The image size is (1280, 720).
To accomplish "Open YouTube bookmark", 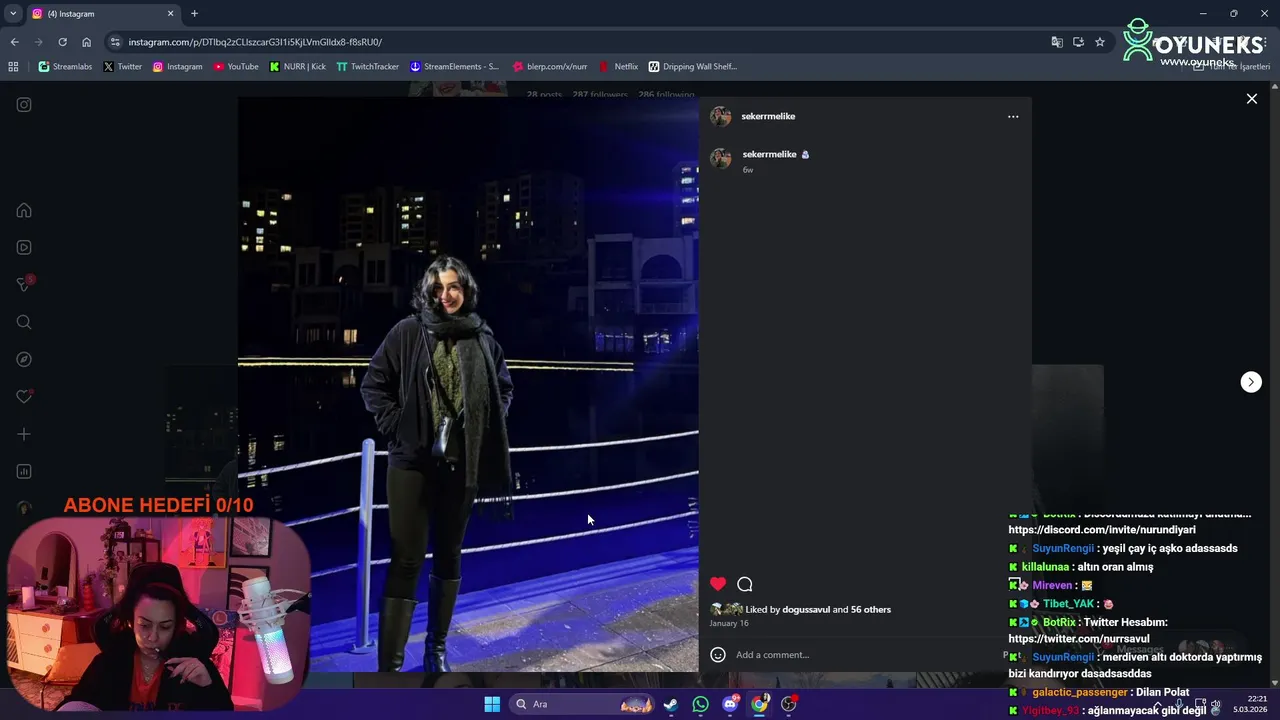I will point(236,67).
